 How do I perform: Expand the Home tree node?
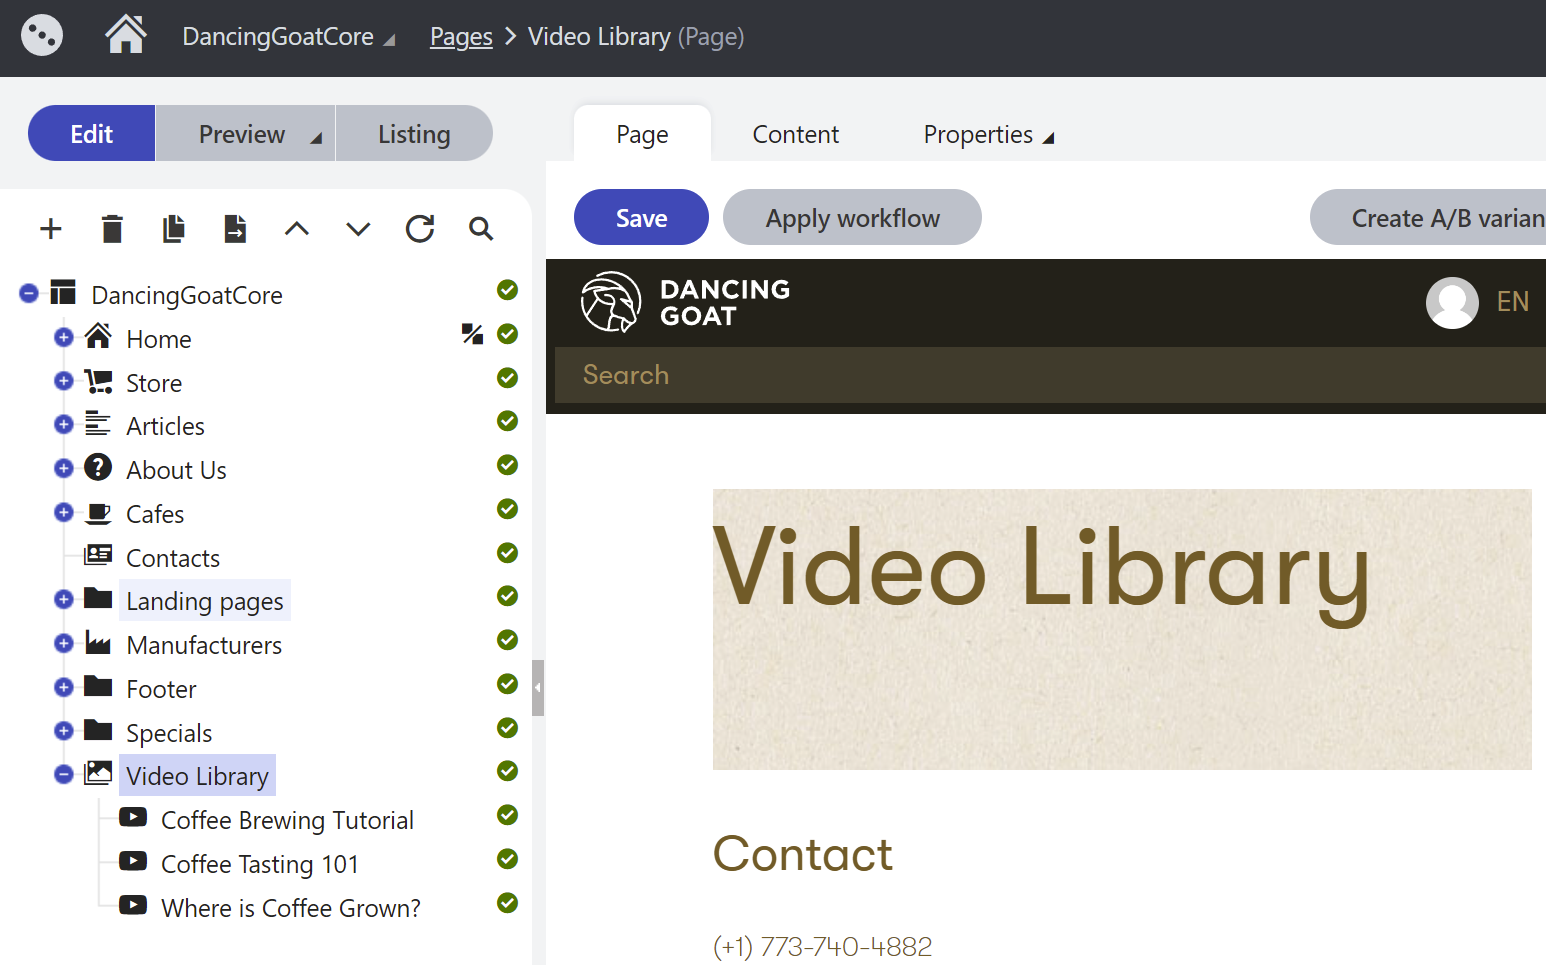pyautogui.click(x=64, y=337)
